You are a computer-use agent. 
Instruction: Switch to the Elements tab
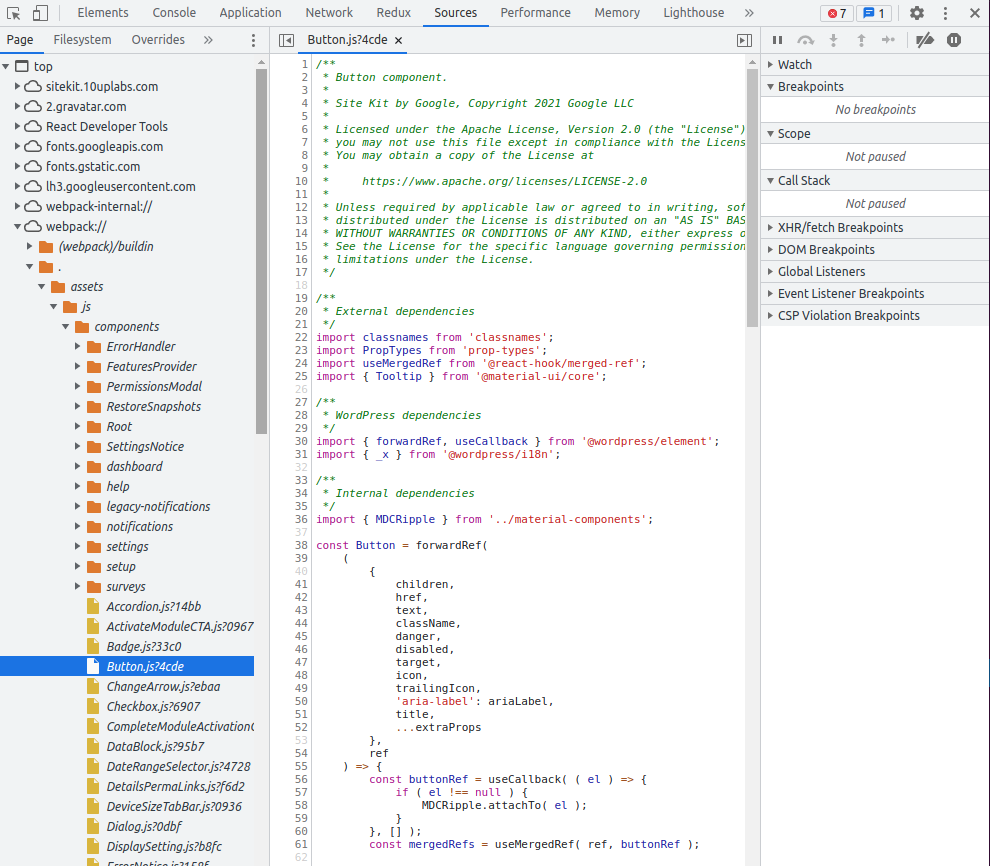[x=103, y=13]
